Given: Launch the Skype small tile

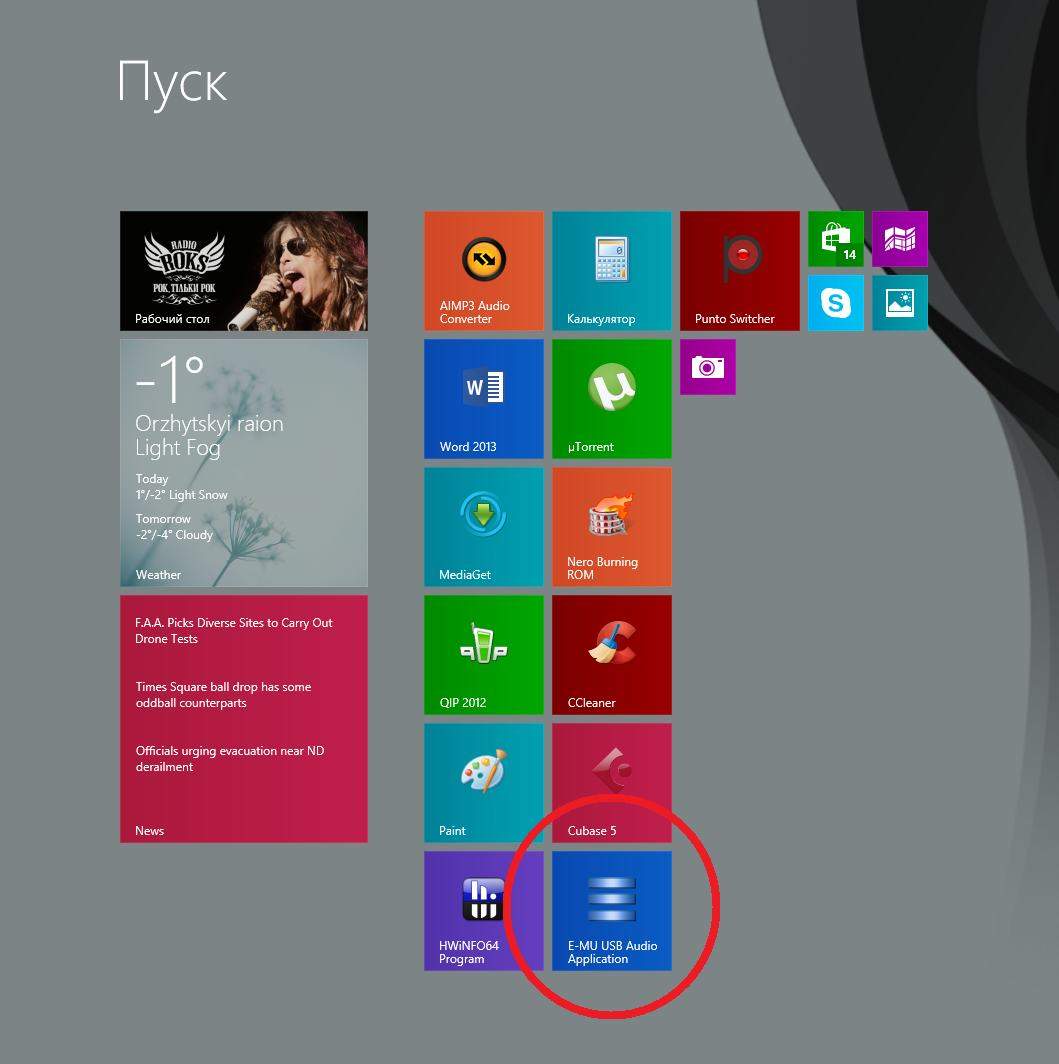Looking at the screenshot, I should [836, 303].
